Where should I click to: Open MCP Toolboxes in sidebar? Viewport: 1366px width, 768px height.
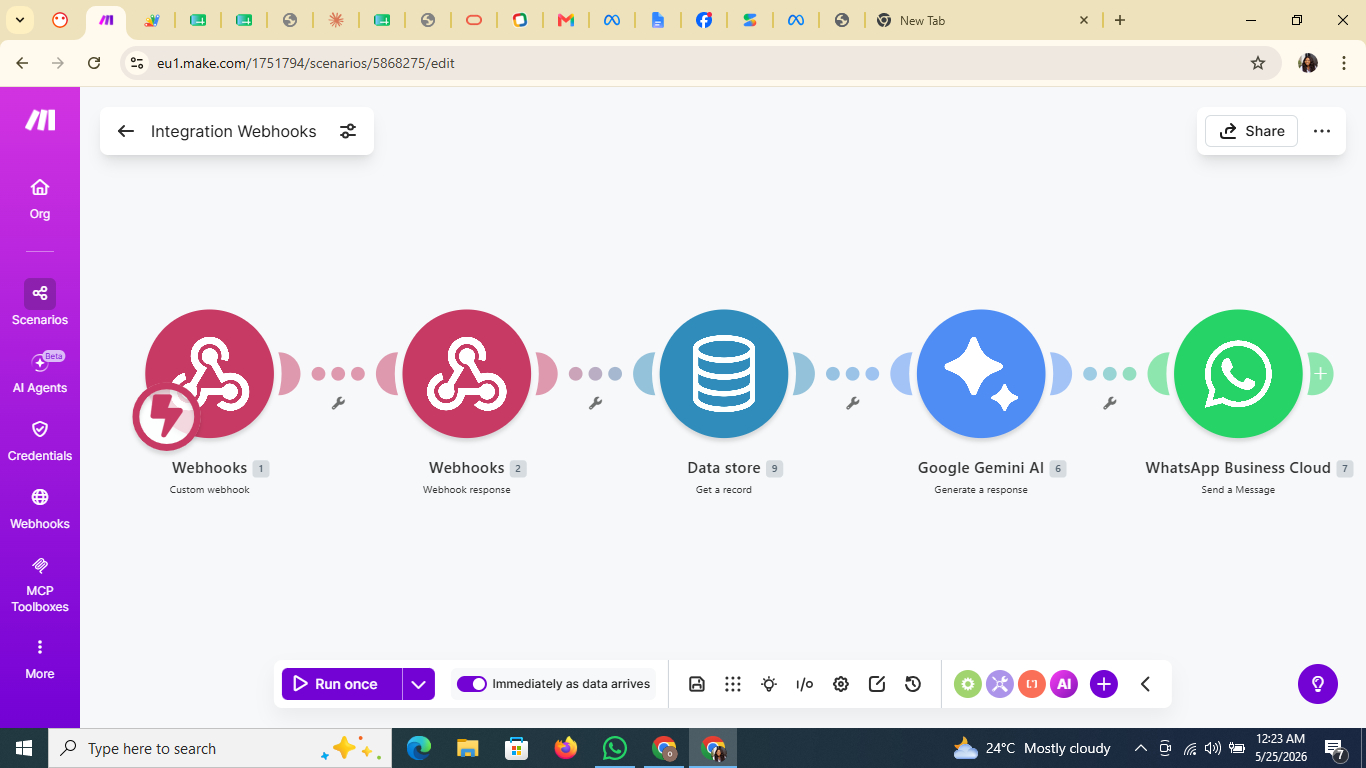(x=40, y=584)
